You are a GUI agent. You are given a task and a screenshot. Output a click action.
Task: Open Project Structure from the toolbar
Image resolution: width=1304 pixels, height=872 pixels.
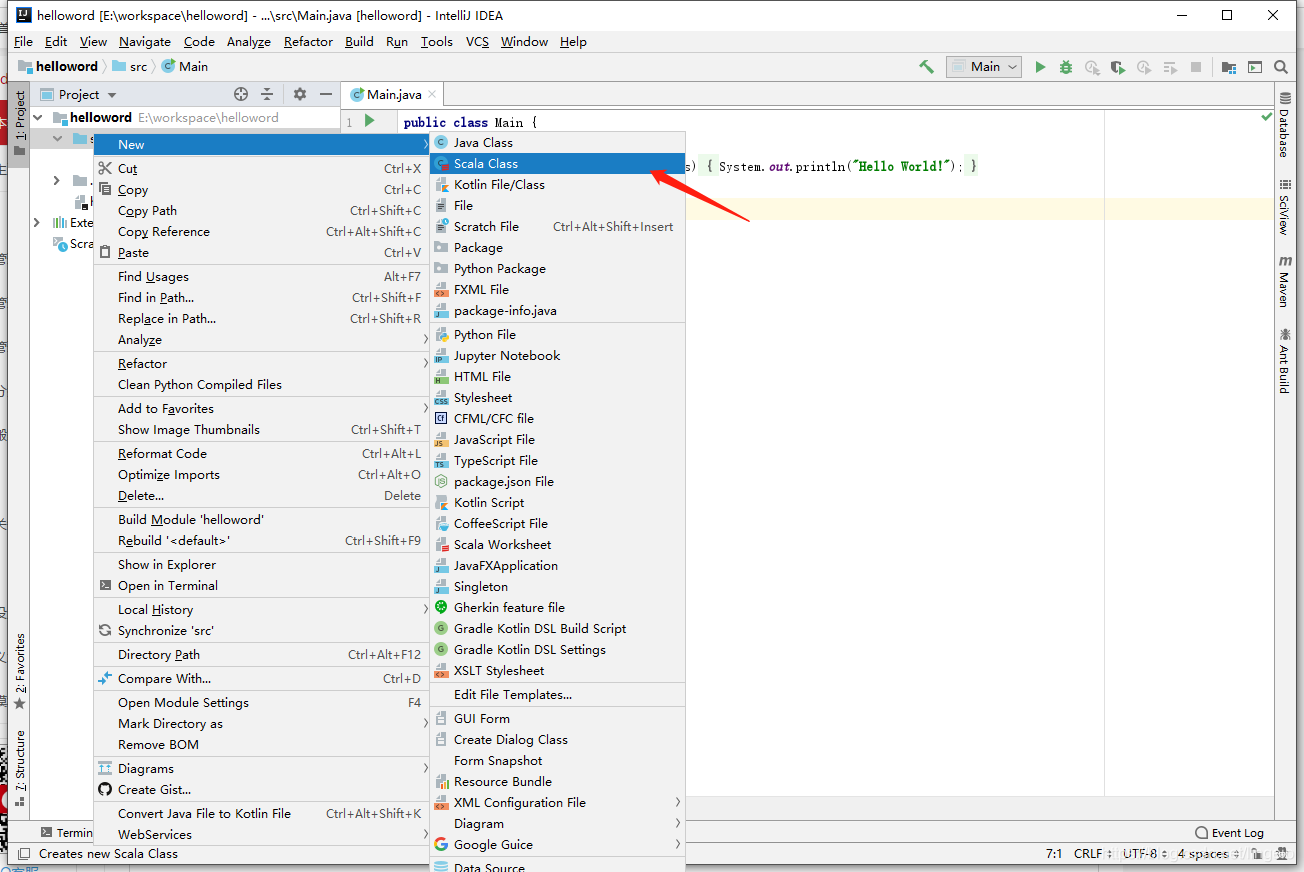[x=1230, y=67]
